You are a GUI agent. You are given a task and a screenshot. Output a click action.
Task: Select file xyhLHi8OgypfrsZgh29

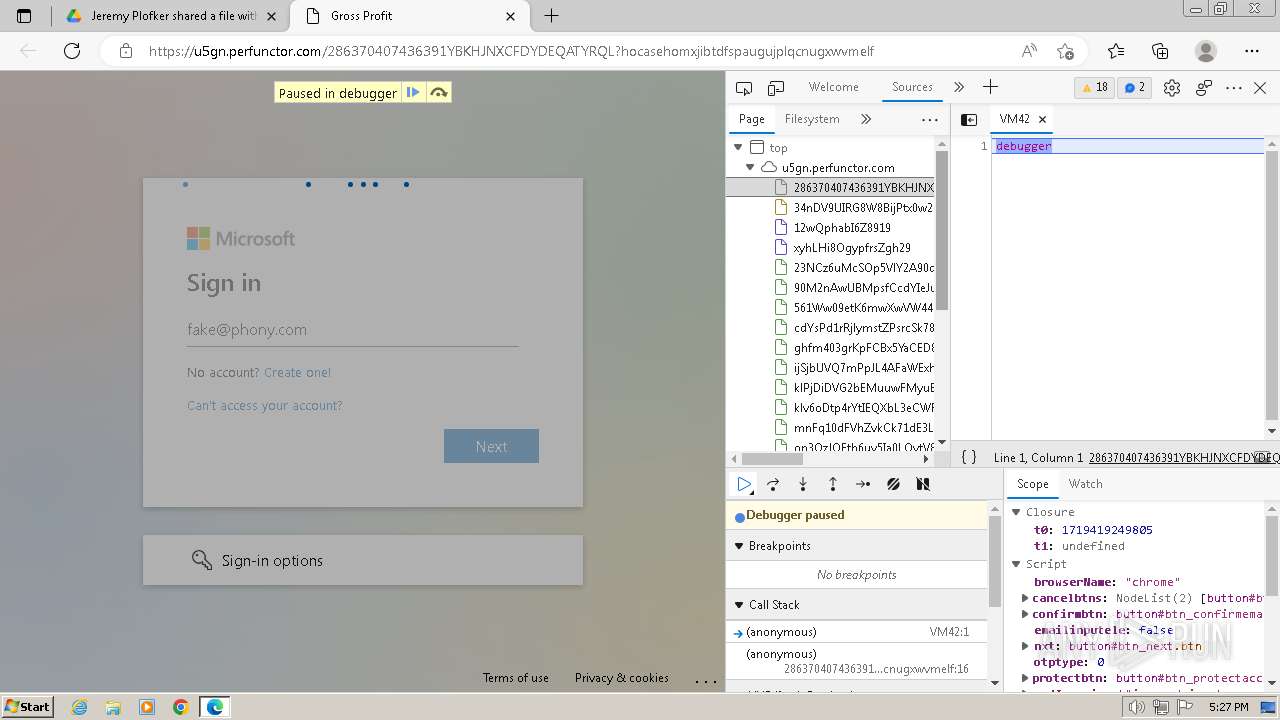(852, 248)
